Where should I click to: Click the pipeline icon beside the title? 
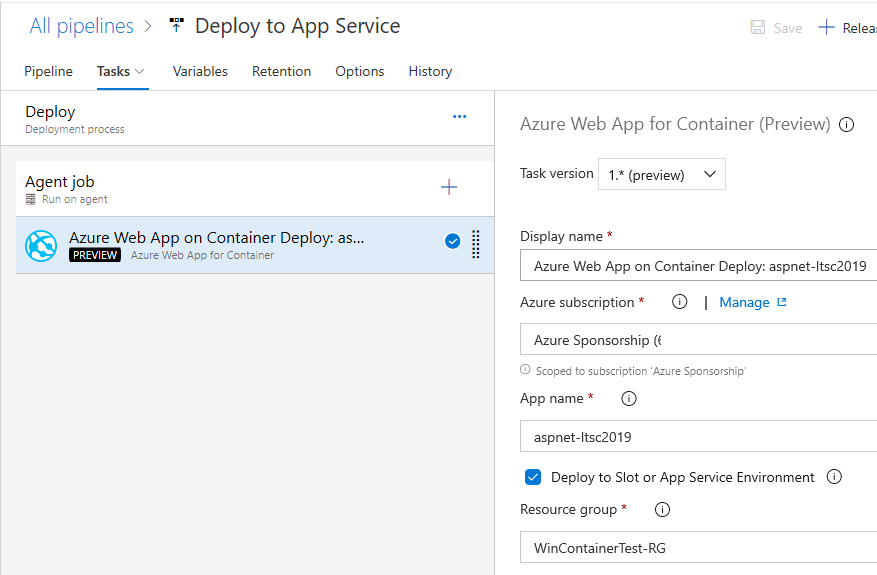point(177,26)
